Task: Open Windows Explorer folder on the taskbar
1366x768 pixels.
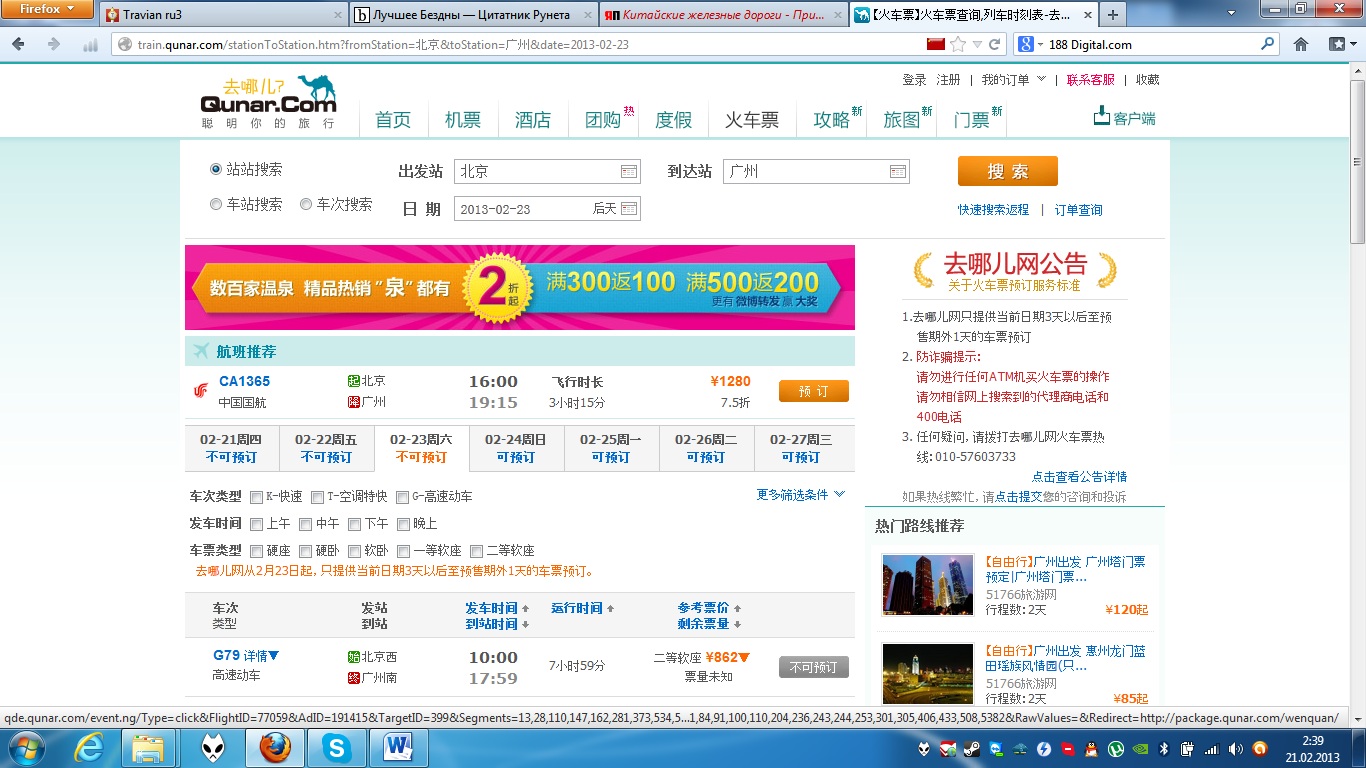Action: click(148, 747)
